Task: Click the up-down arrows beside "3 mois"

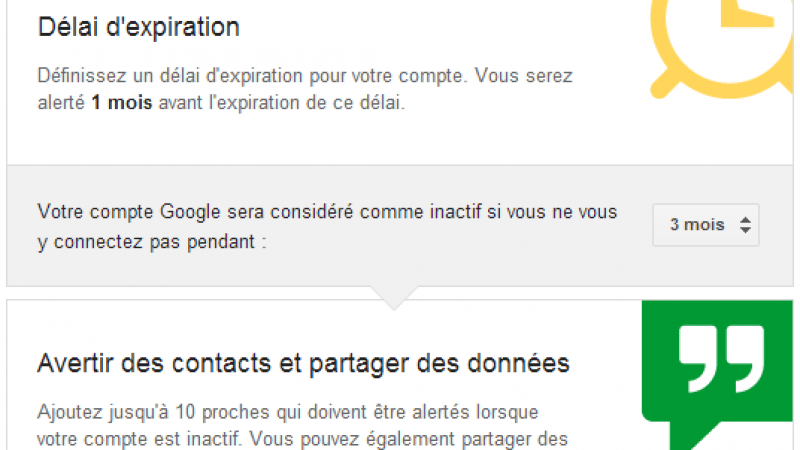Action: coord(744,226)
